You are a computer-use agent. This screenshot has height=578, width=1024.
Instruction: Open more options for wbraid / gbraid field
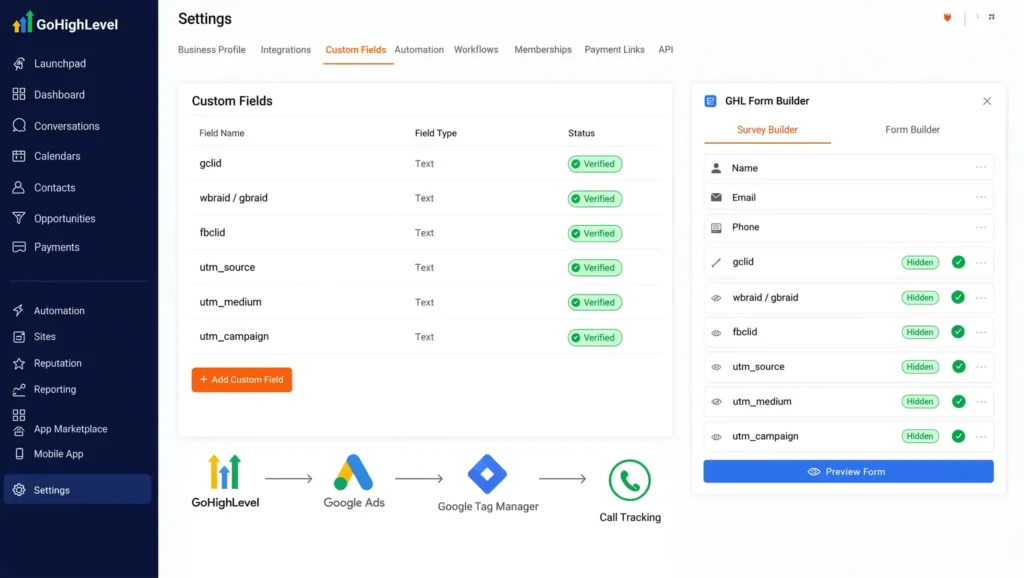(x=981, y=298)
